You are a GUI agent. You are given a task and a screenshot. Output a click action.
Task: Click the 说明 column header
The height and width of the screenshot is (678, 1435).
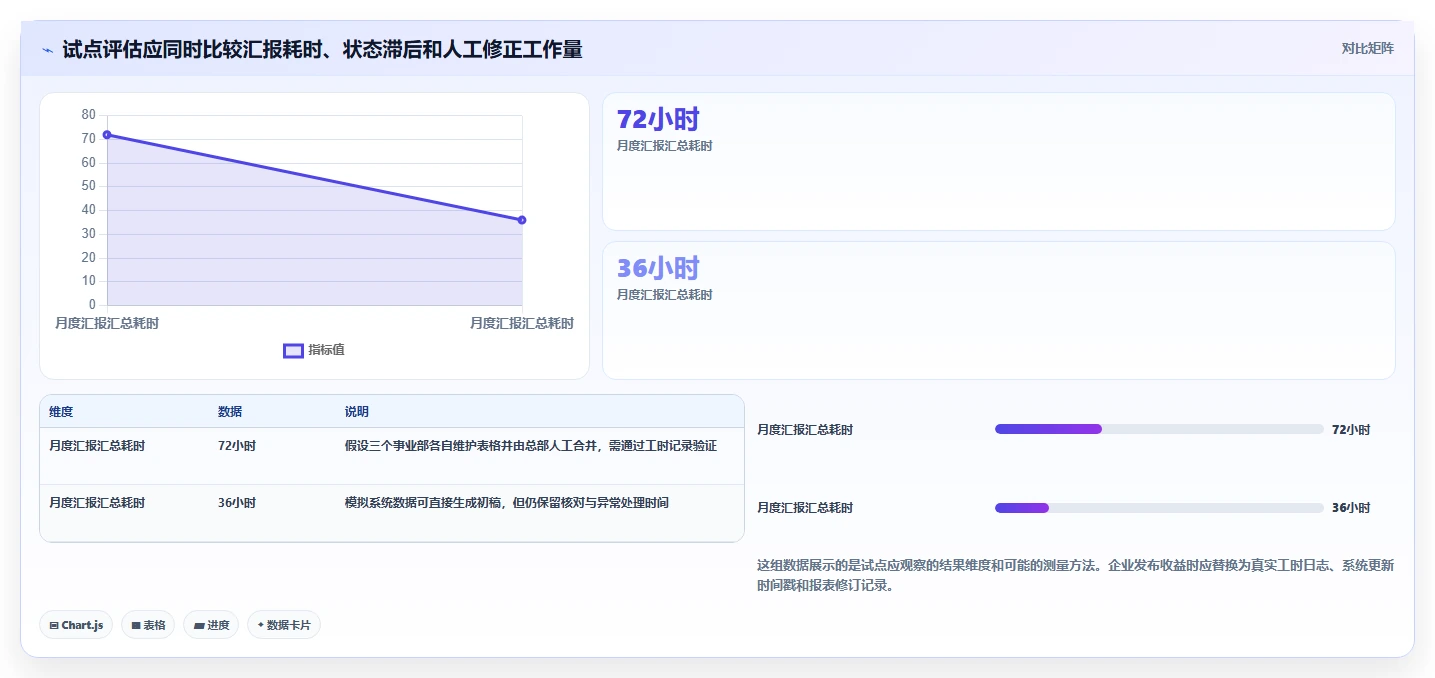(357, 412)
